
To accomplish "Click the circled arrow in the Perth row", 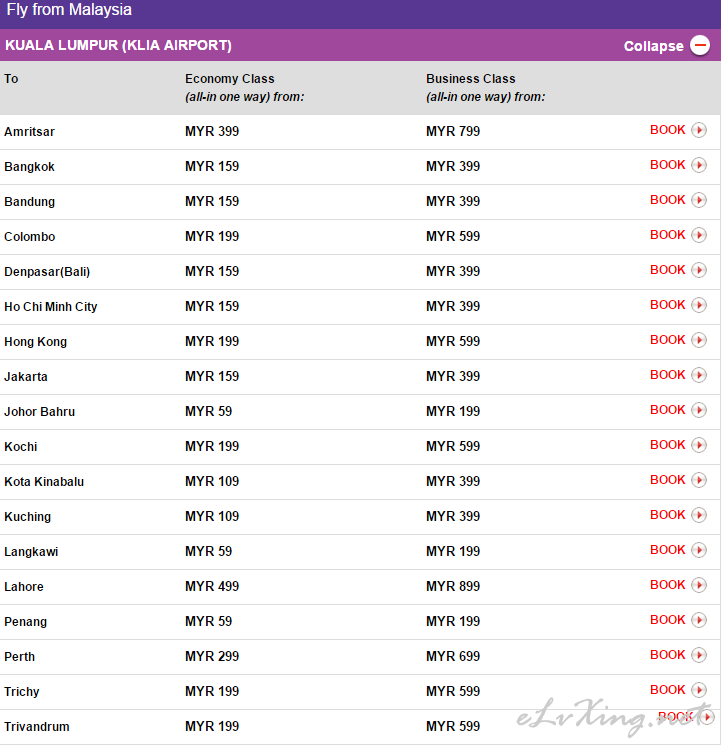I will coord(699,655).
